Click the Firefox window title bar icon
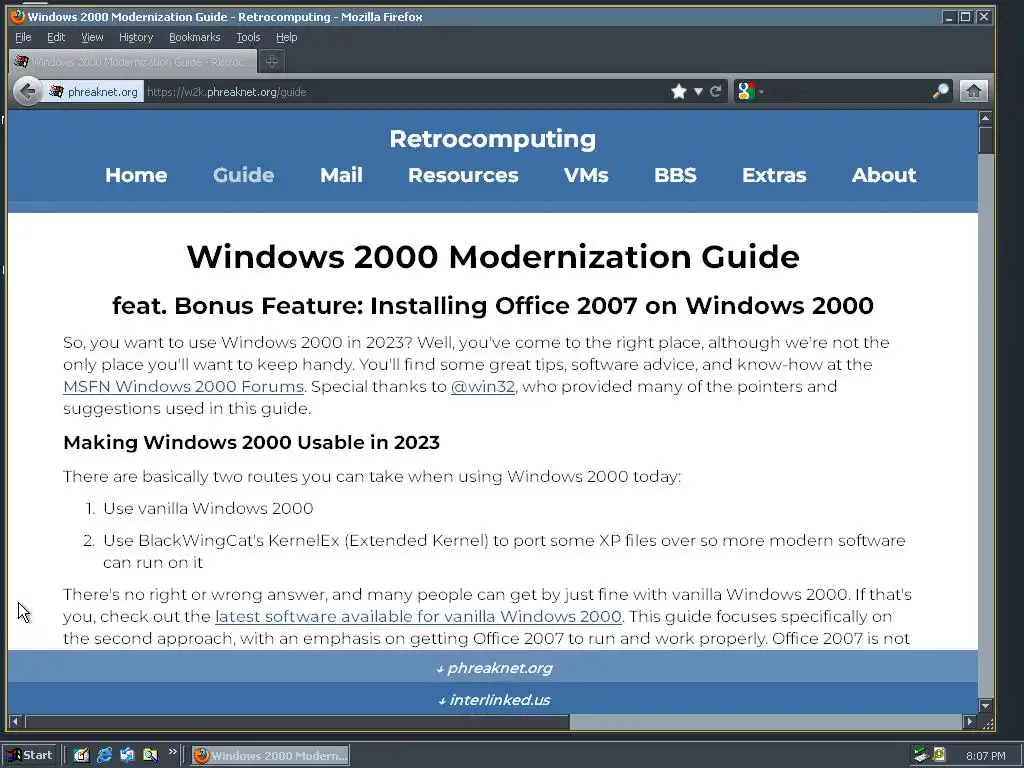The width and height of the screenshot is (1024, 768). tap(18, 16)
